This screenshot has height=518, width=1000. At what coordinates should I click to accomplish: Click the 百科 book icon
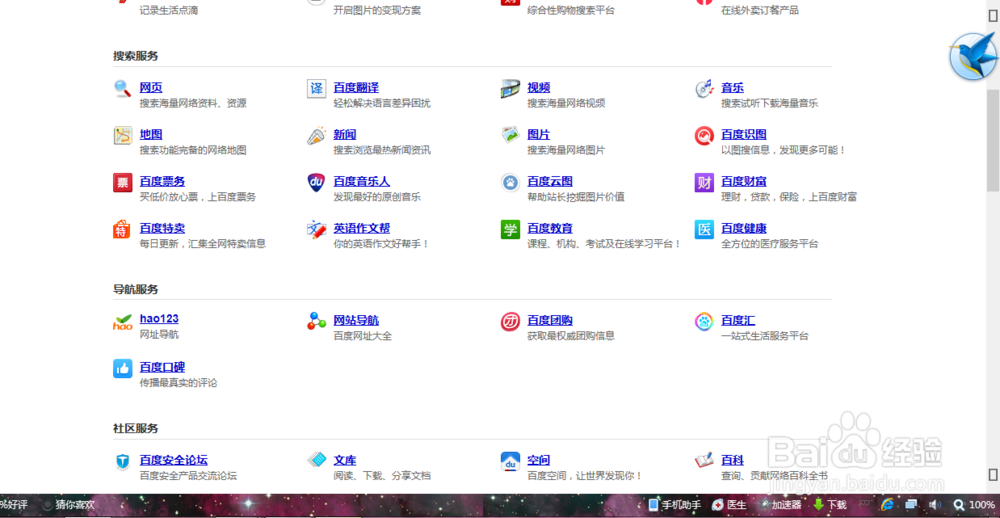(704, 460)
